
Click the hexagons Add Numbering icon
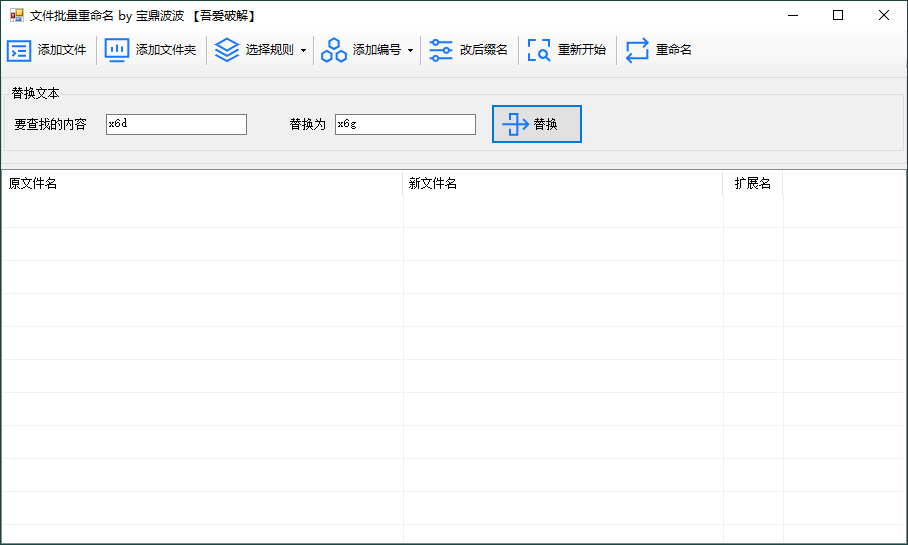[334, 51]
